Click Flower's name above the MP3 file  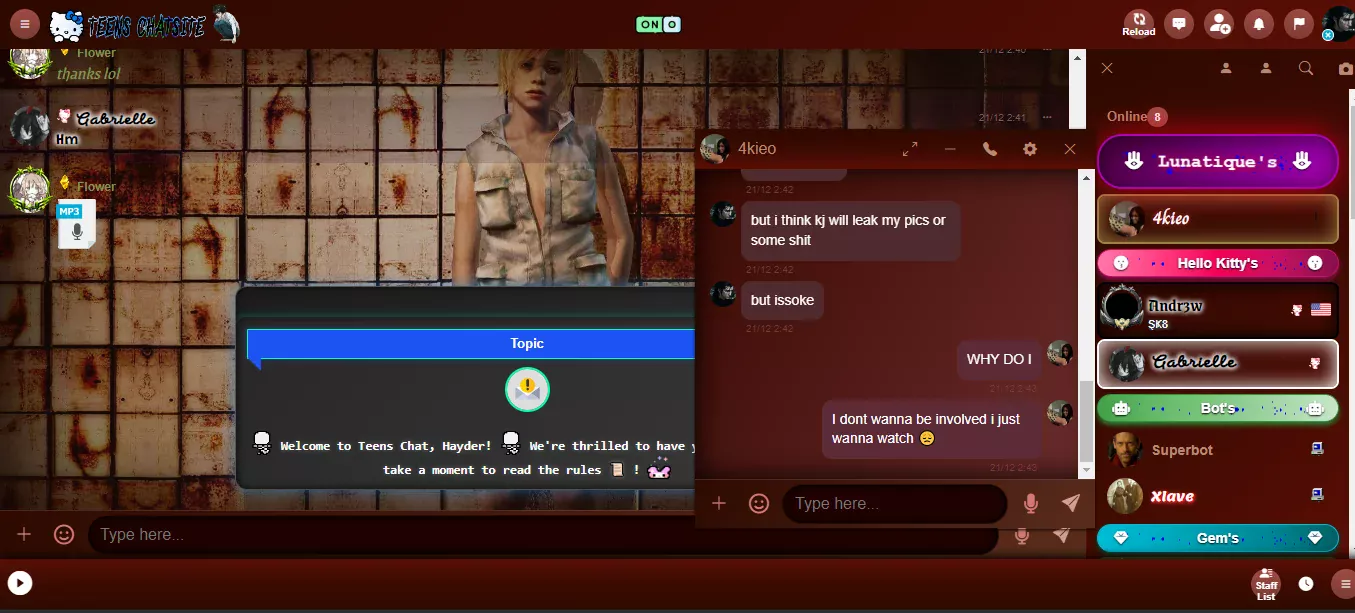point(96,186)
